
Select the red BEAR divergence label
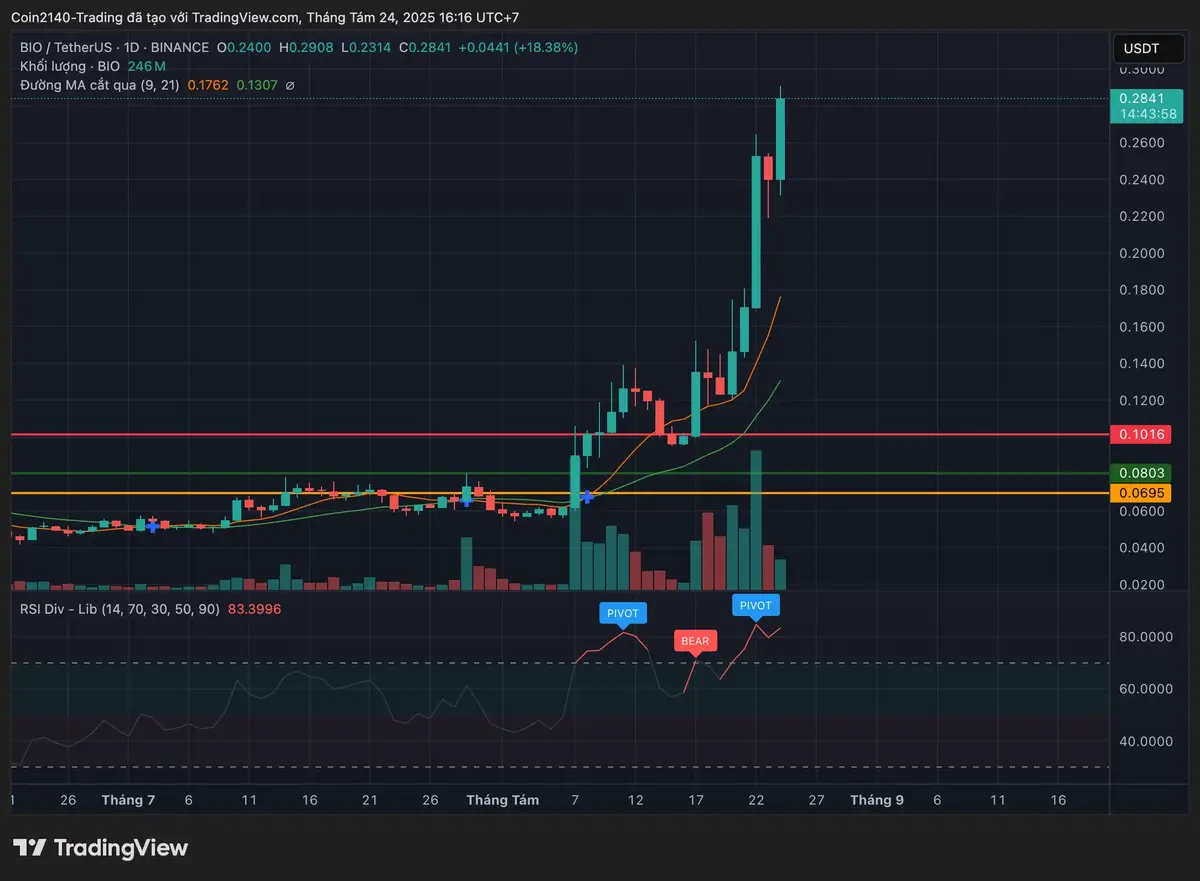(x=695, y=641)
